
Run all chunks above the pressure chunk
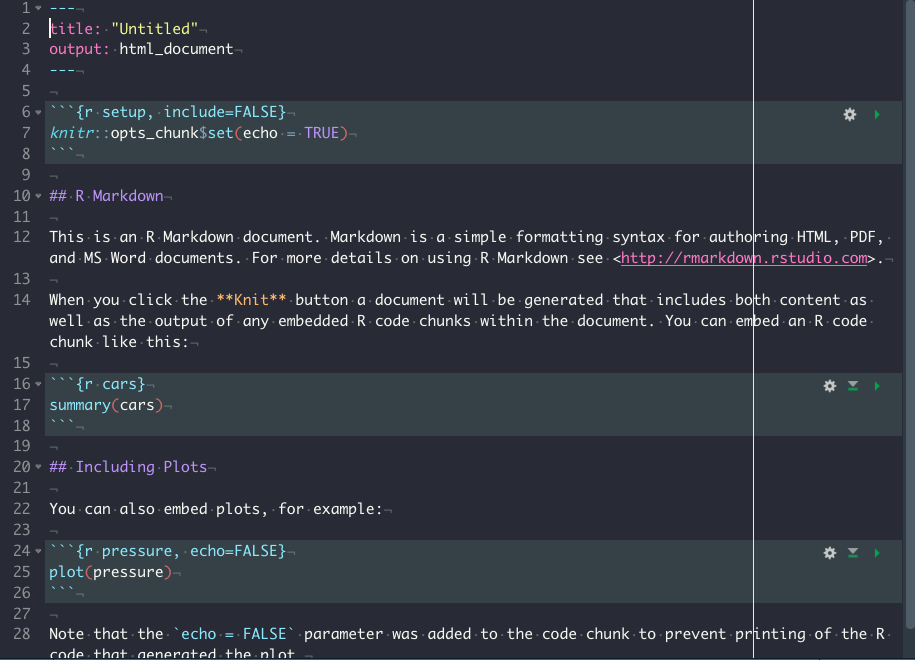pos(853,553)
